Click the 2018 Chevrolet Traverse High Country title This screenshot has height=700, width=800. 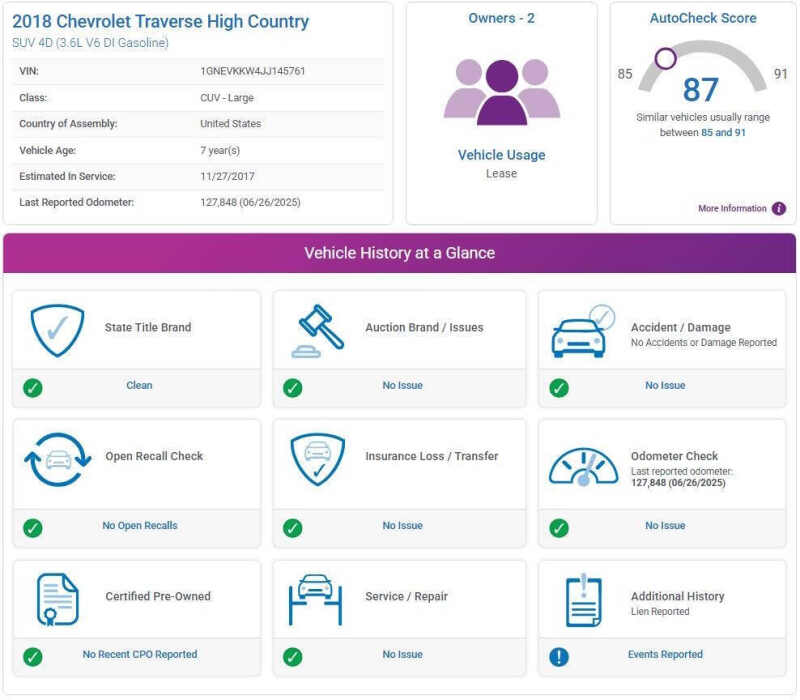pyautogui.click(x=160, y=22)
